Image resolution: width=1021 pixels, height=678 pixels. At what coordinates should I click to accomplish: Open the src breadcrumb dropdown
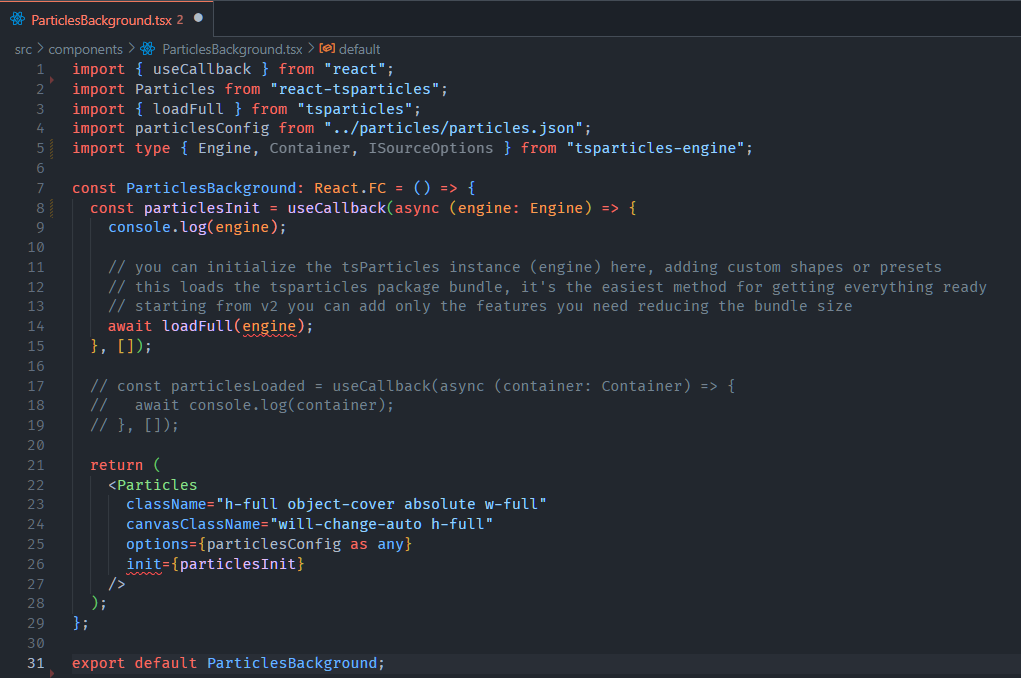pos(22,48)
